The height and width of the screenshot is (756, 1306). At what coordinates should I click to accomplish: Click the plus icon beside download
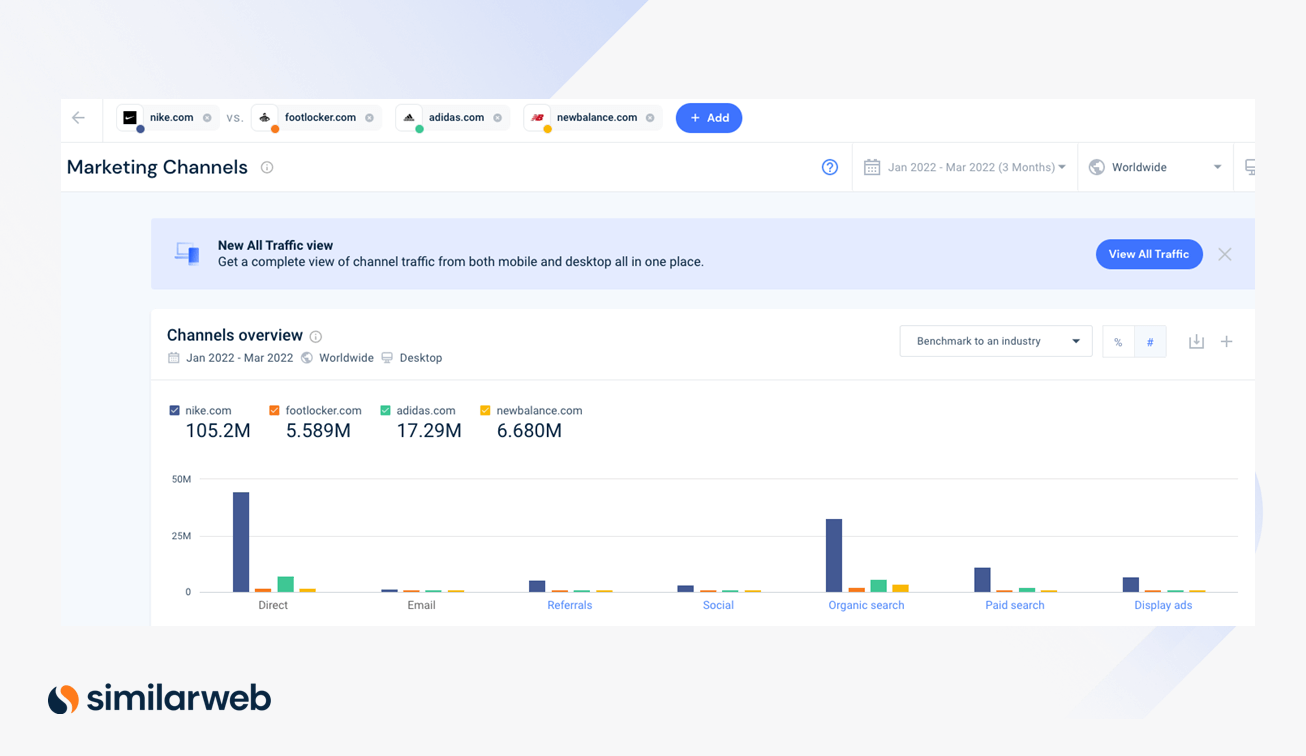point(1227,342)
